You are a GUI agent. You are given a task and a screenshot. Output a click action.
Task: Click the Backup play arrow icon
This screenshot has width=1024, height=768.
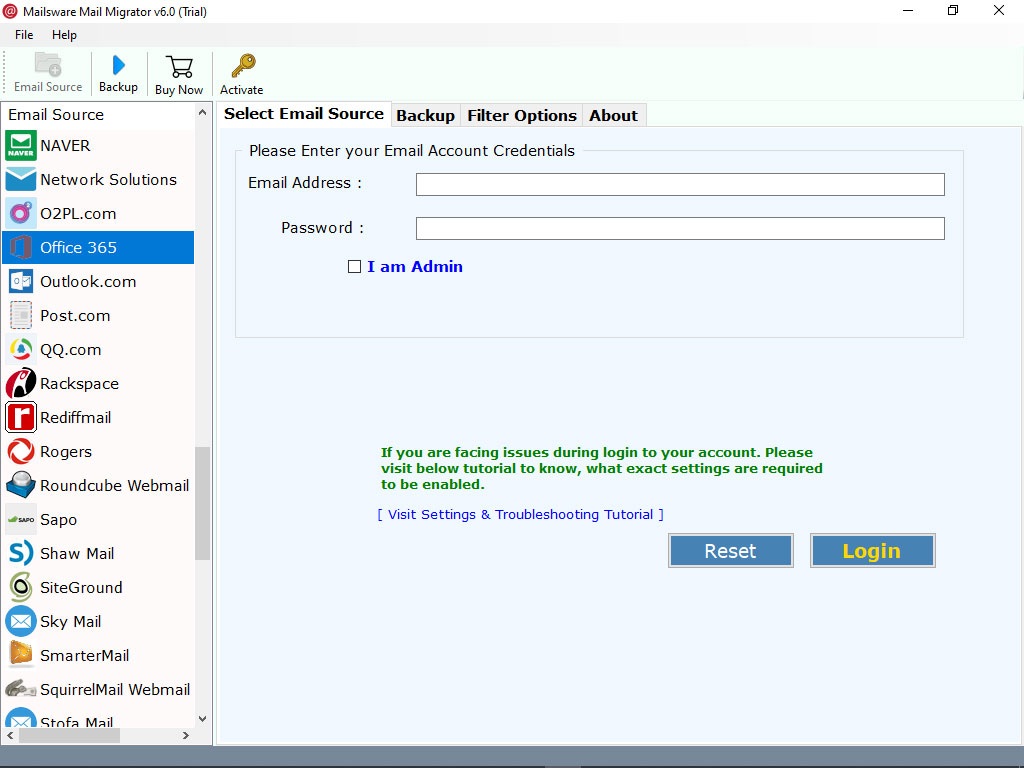[x=118, y=65]
